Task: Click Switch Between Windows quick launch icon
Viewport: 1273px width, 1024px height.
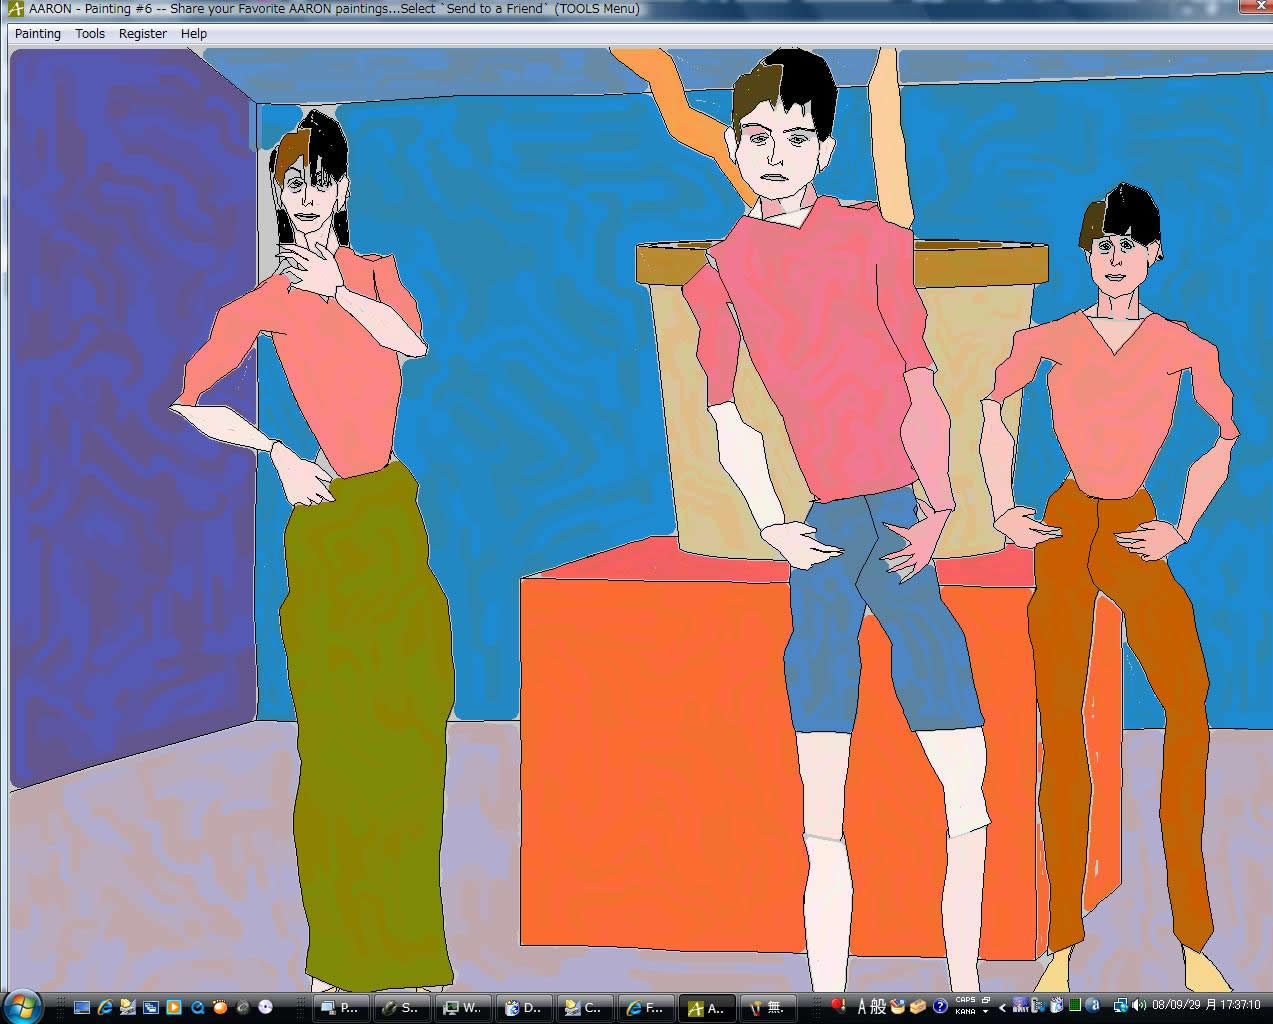Action: 151,1007
